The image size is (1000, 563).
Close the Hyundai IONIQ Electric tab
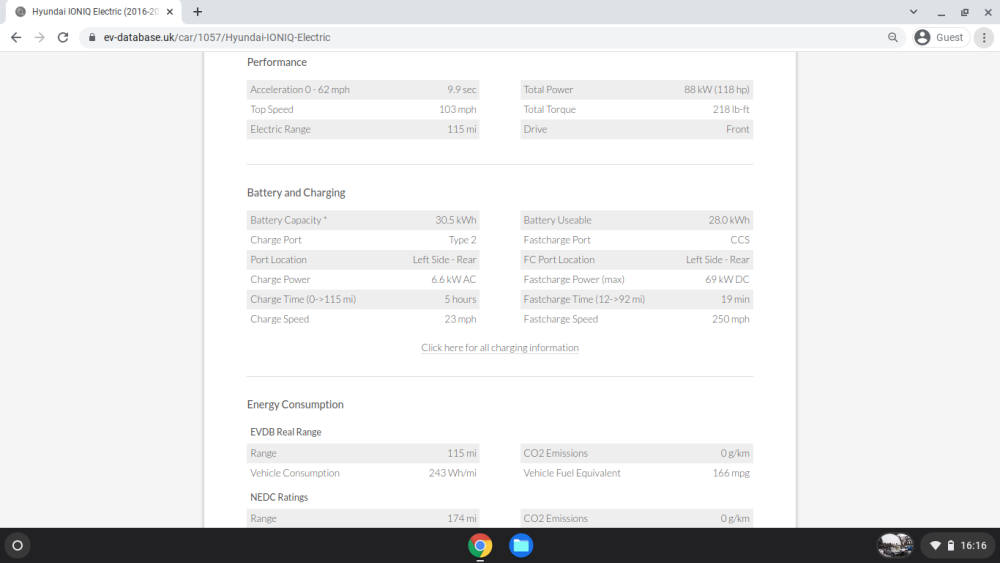tap(170, 11)
